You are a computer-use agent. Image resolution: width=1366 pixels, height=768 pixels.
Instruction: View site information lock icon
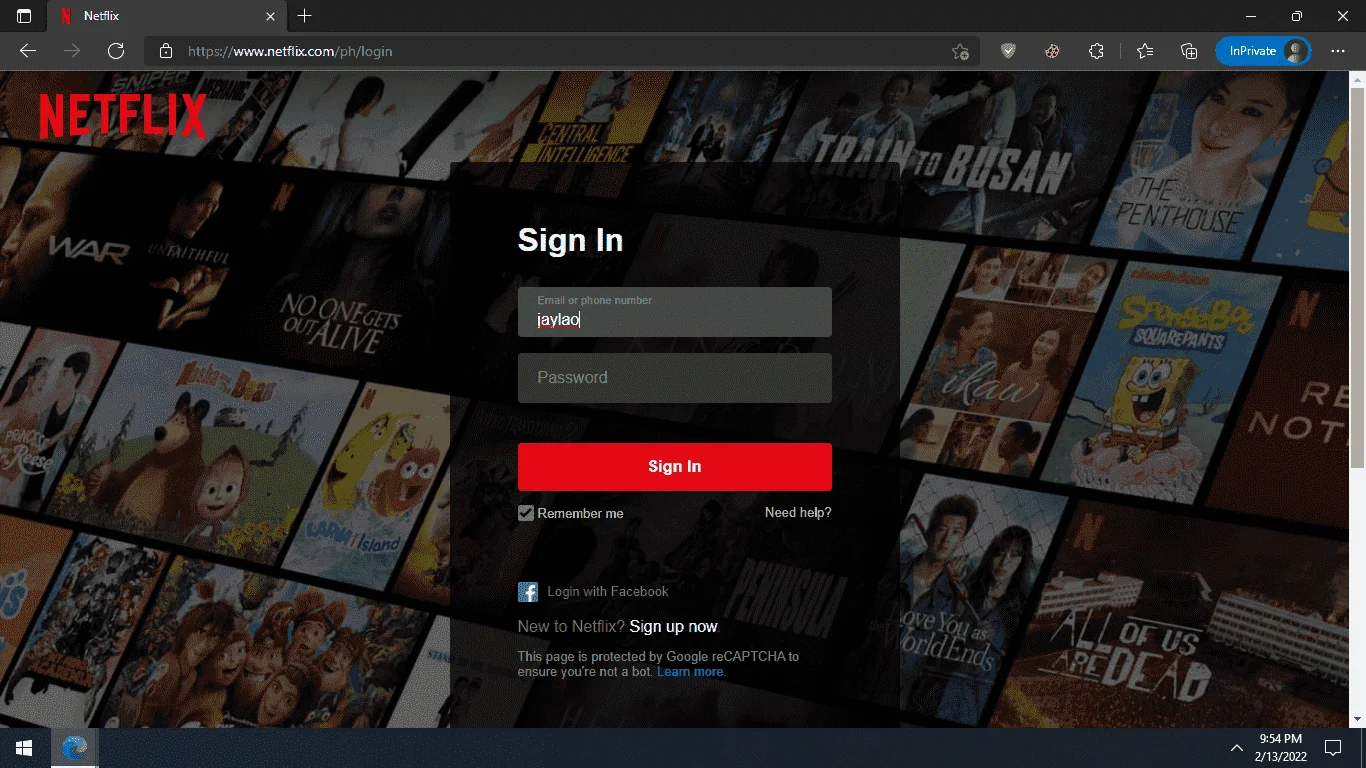[x=167, y=51]
